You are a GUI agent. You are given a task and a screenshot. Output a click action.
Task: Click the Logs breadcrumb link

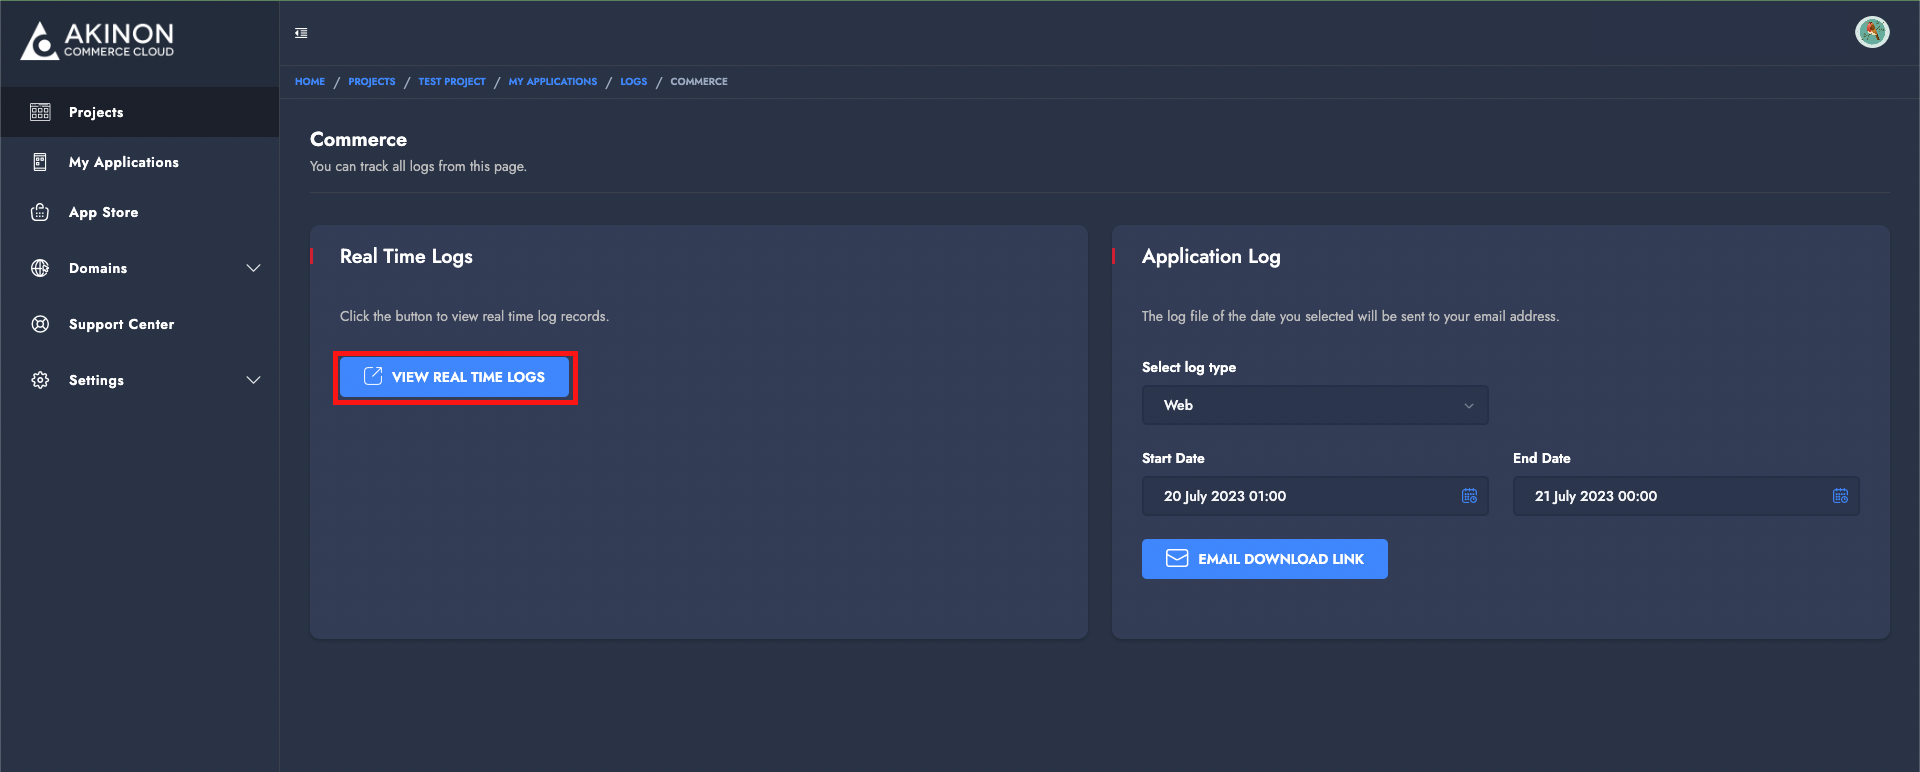(633, 82)
